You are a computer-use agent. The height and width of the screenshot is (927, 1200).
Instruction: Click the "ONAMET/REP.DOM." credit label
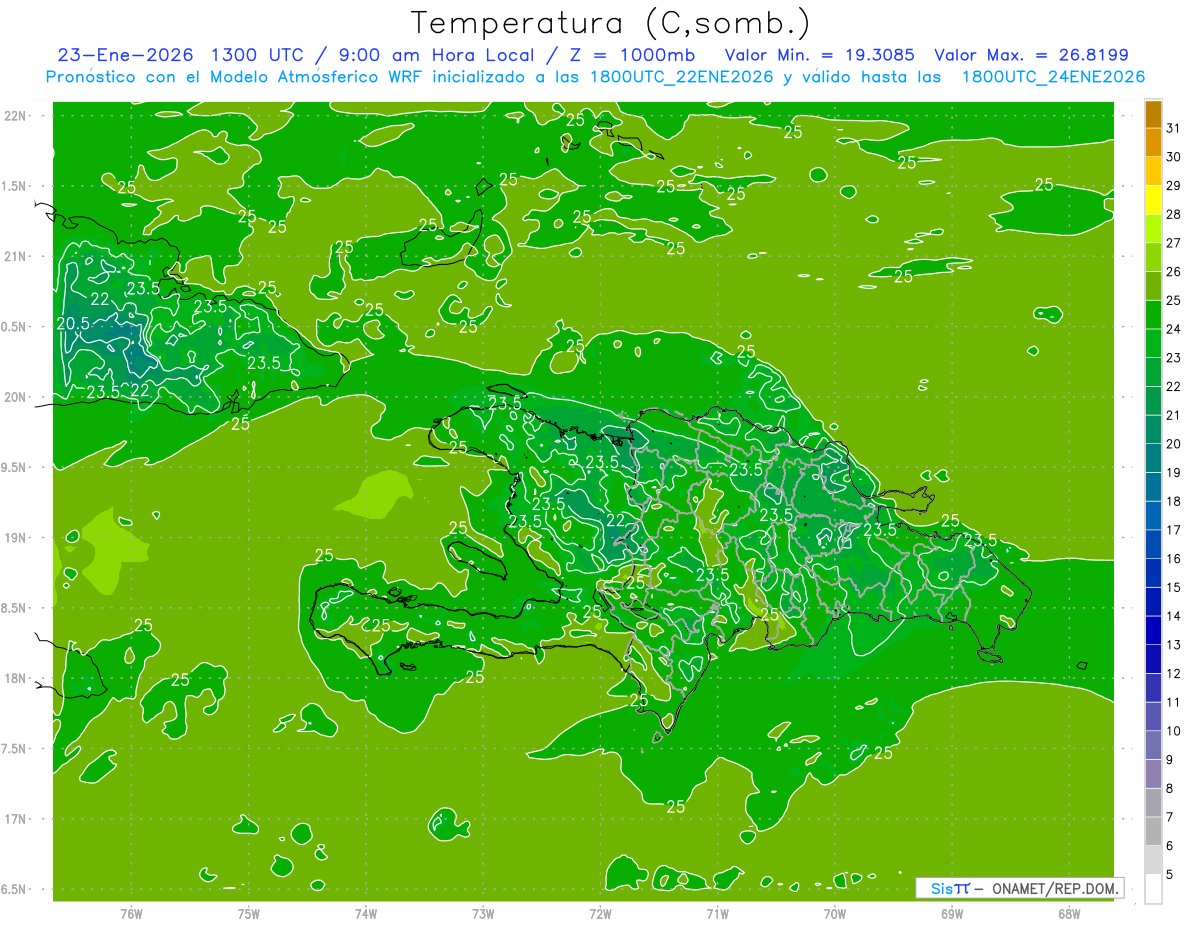click(x=1054, y=888)
